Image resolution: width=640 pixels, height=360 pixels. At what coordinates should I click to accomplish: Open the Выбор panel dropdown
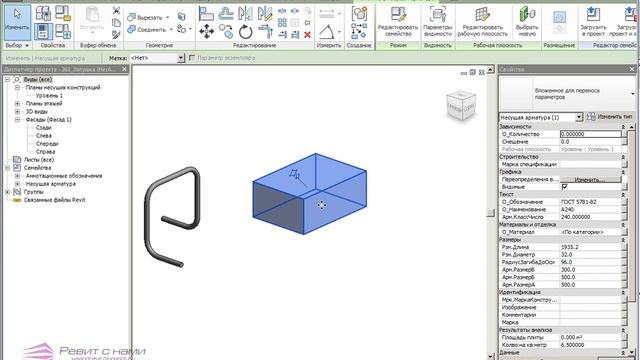pos(27,45)
